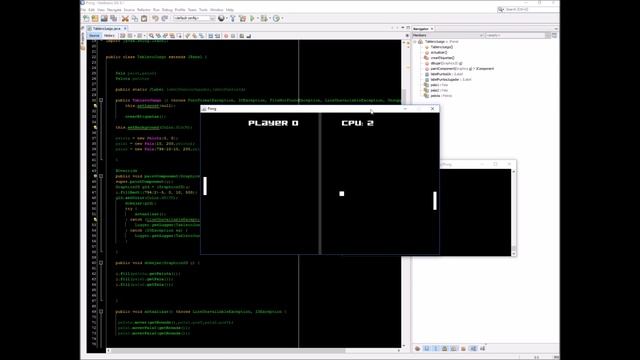Open the Navigate menu
This screenshot has width=640, height=360.
point(114,10)
